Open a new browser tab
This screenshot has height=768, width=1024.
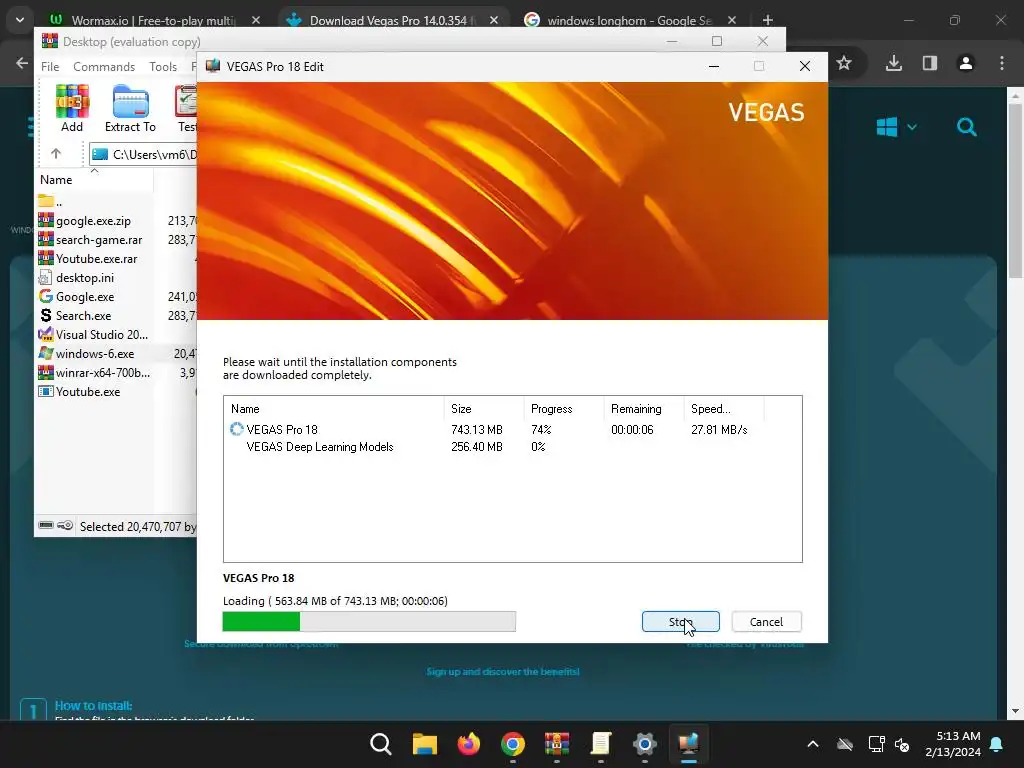(x=768, y=20)
